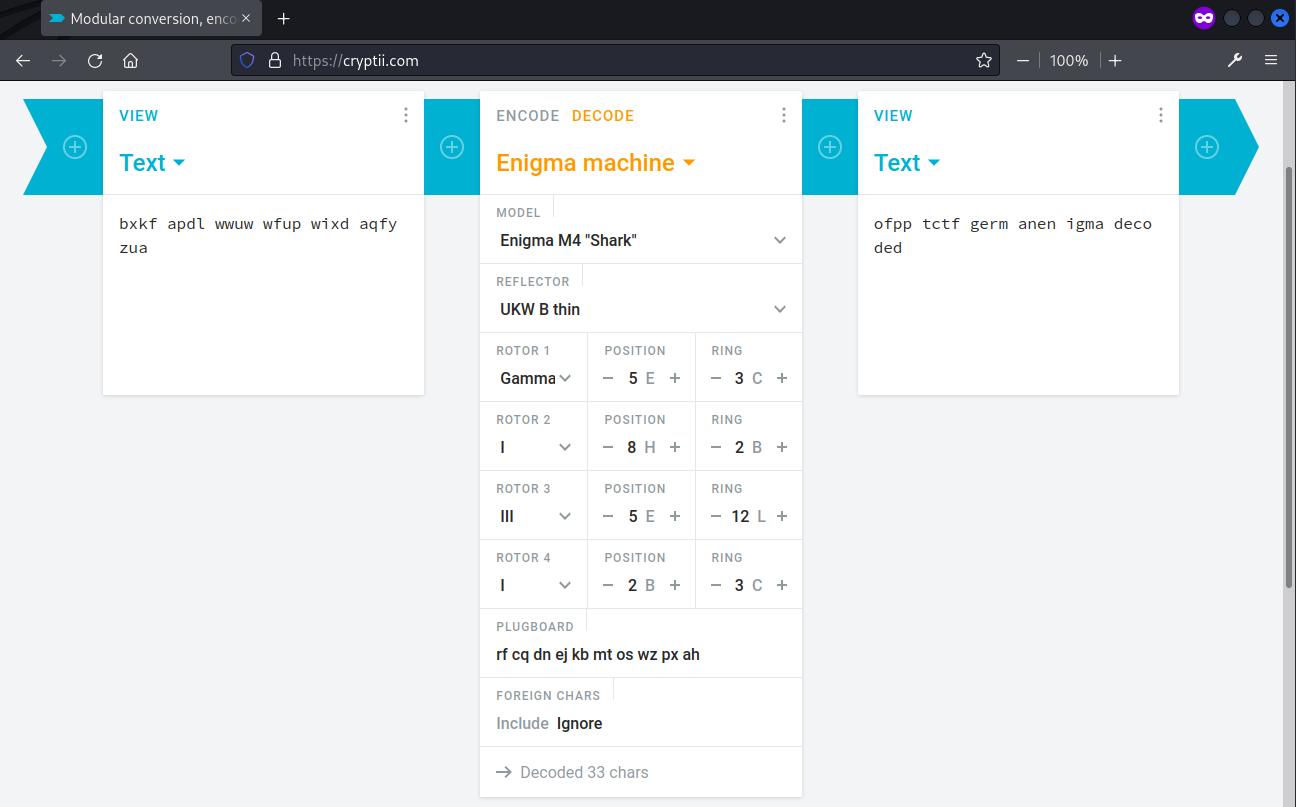Screen dimensions: 1296x807
Task: Increase Rotor 3 ring setting
Action: [x=782, y=516]
